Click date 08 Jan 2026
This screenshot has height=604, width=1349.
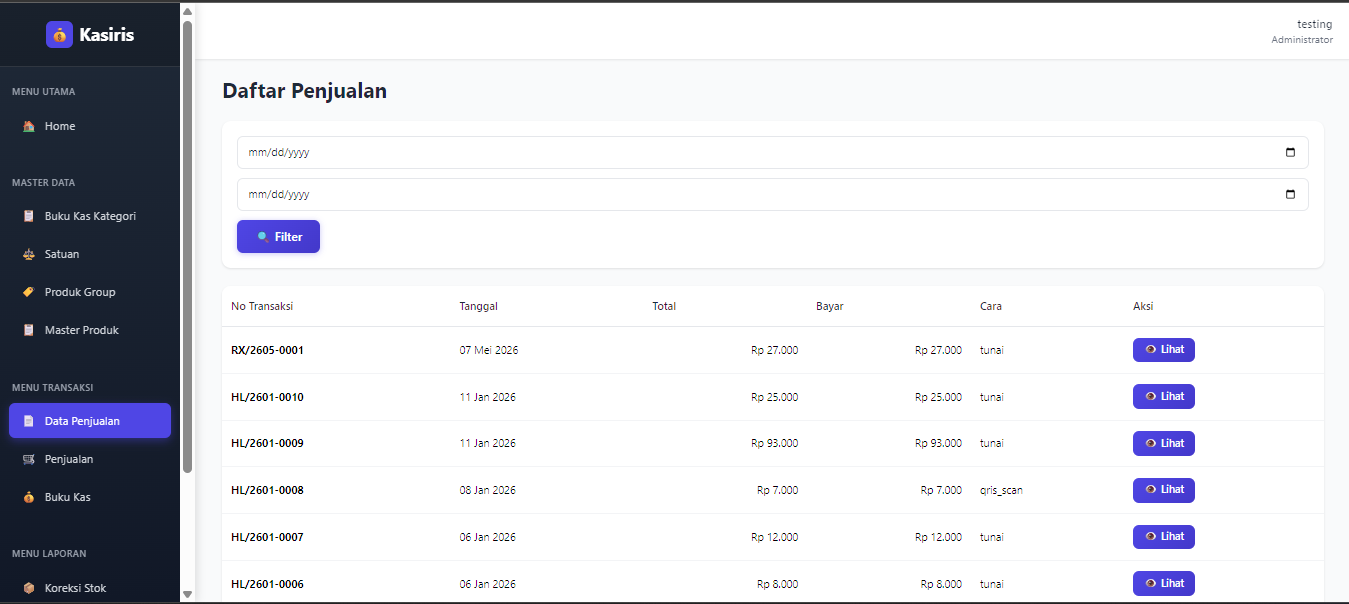click(x=488, y=490)
